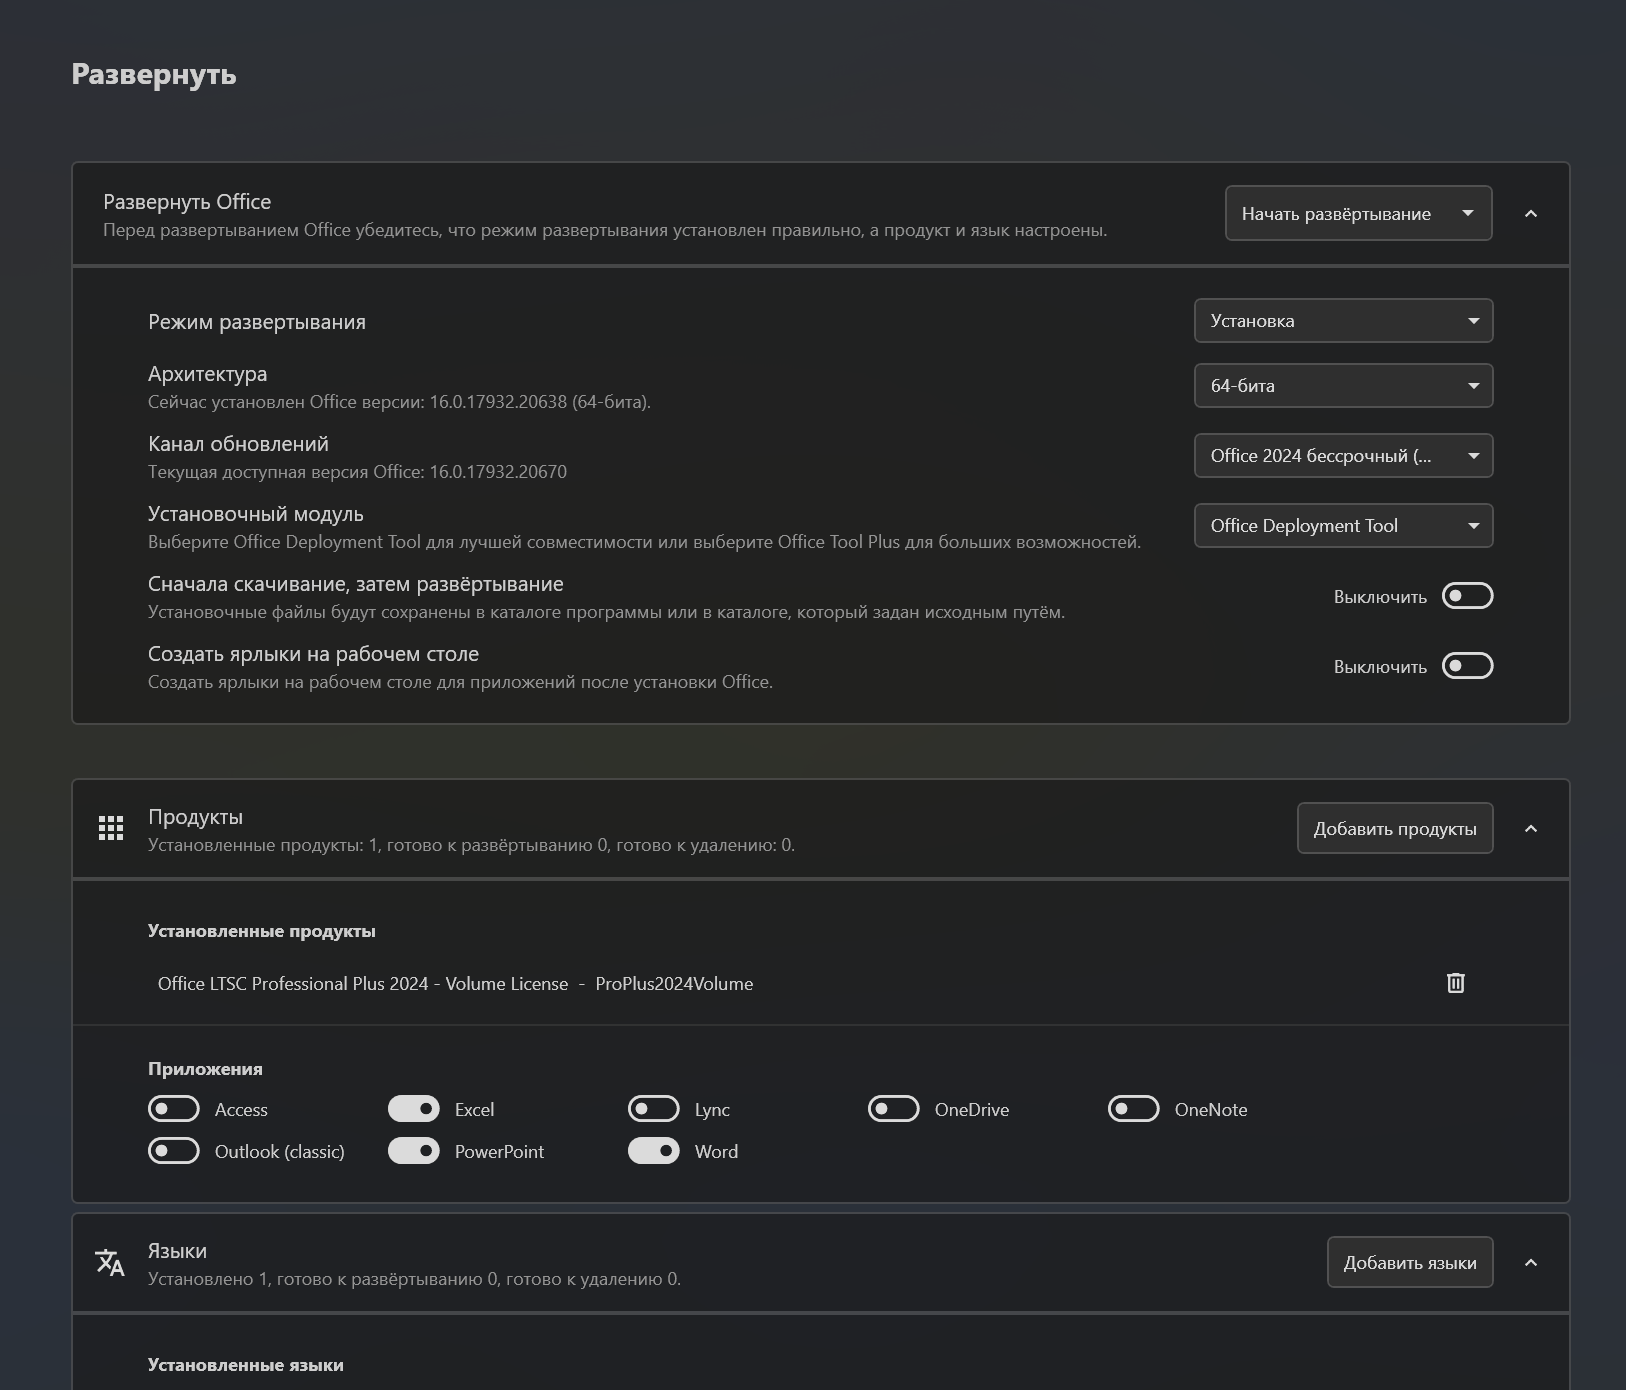Viewport: 1626px width, 1390px height.
Task: Click the Products grid icon
Action: [x=111, y=828]
